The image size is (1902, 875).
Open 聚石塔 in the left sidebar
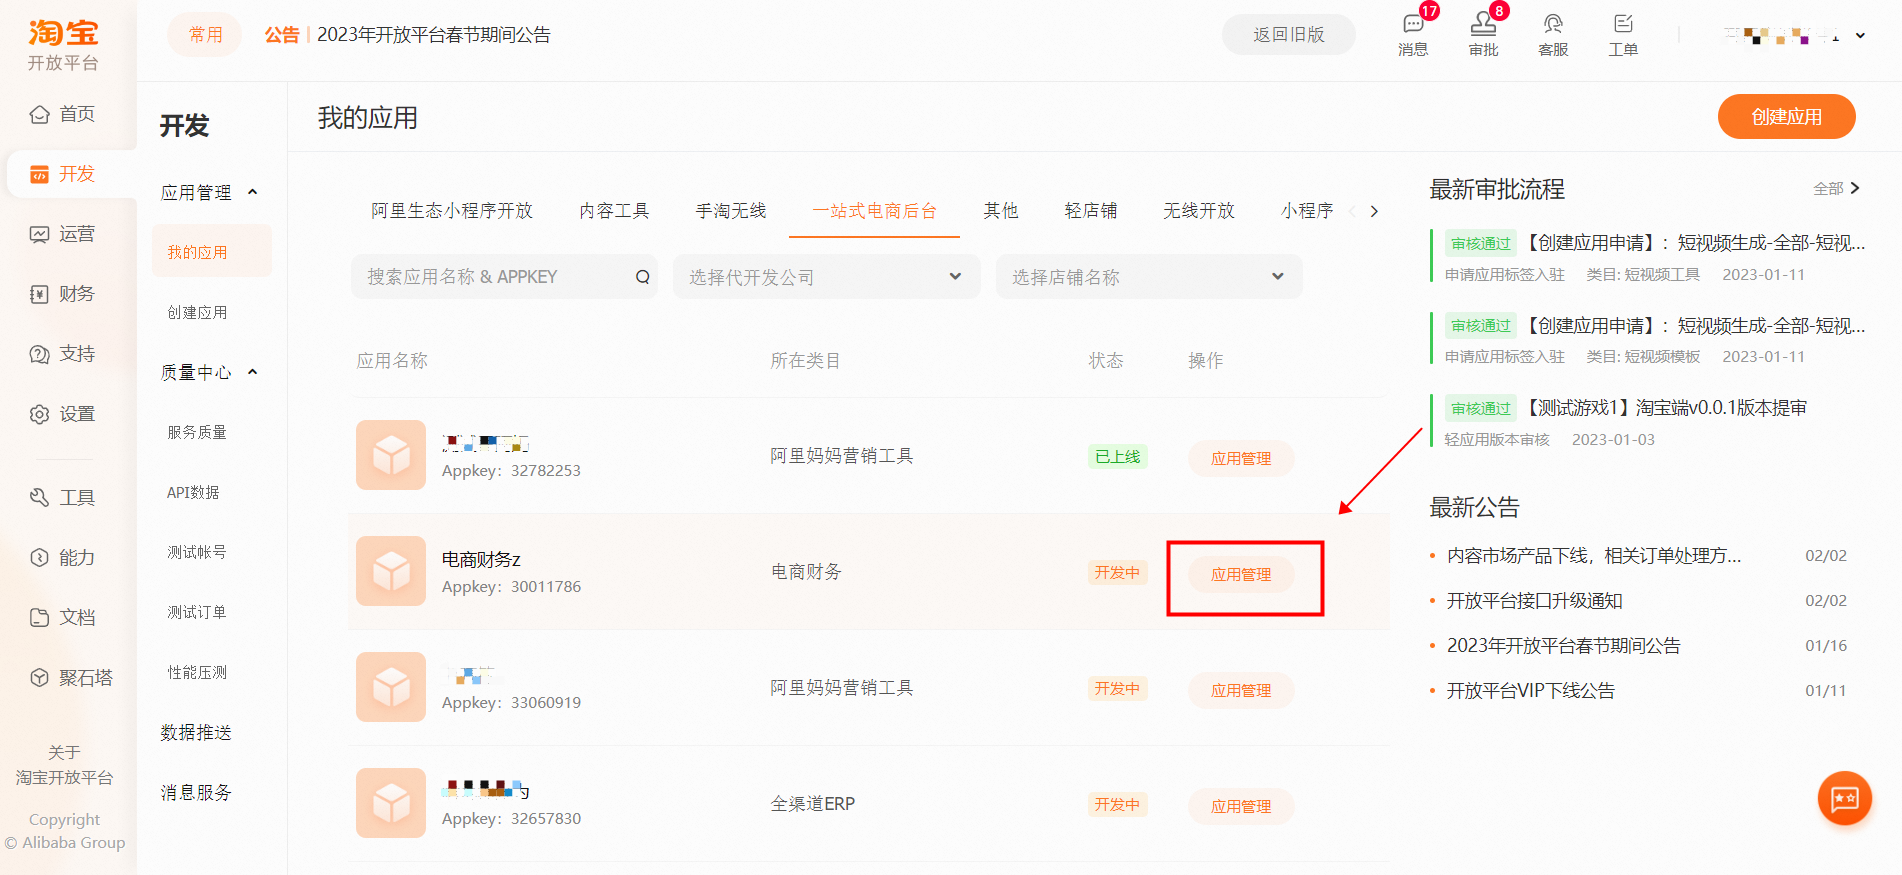coord(71,678)
